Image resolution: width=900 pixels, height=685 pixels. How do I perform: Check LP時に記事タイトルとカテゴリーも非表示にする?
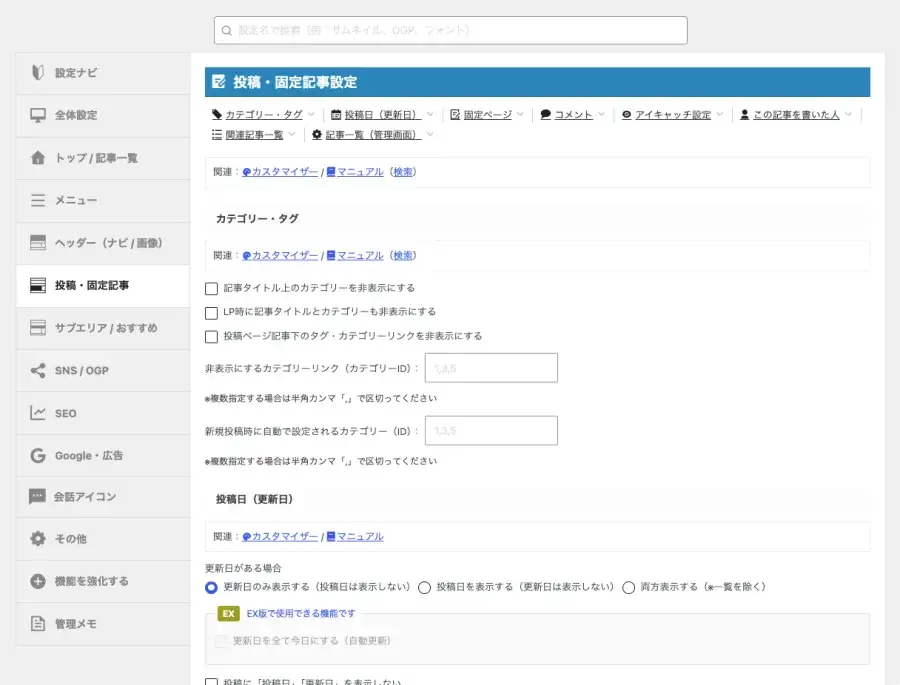click(x=211, y=312)
